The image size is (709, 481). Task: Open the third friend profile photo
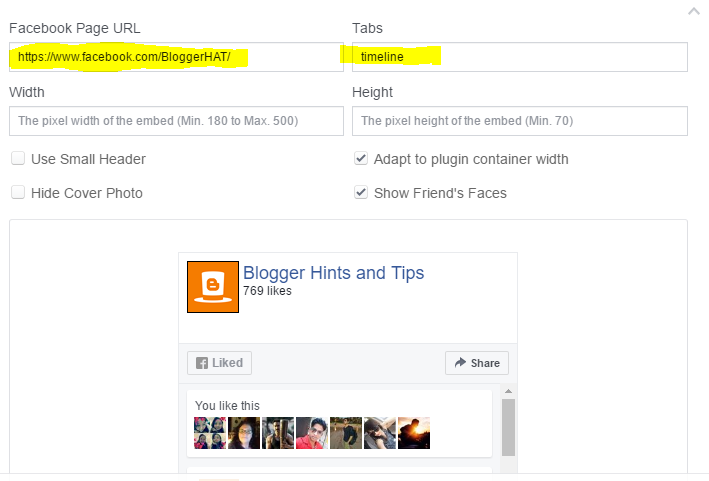tap(278, 433)
